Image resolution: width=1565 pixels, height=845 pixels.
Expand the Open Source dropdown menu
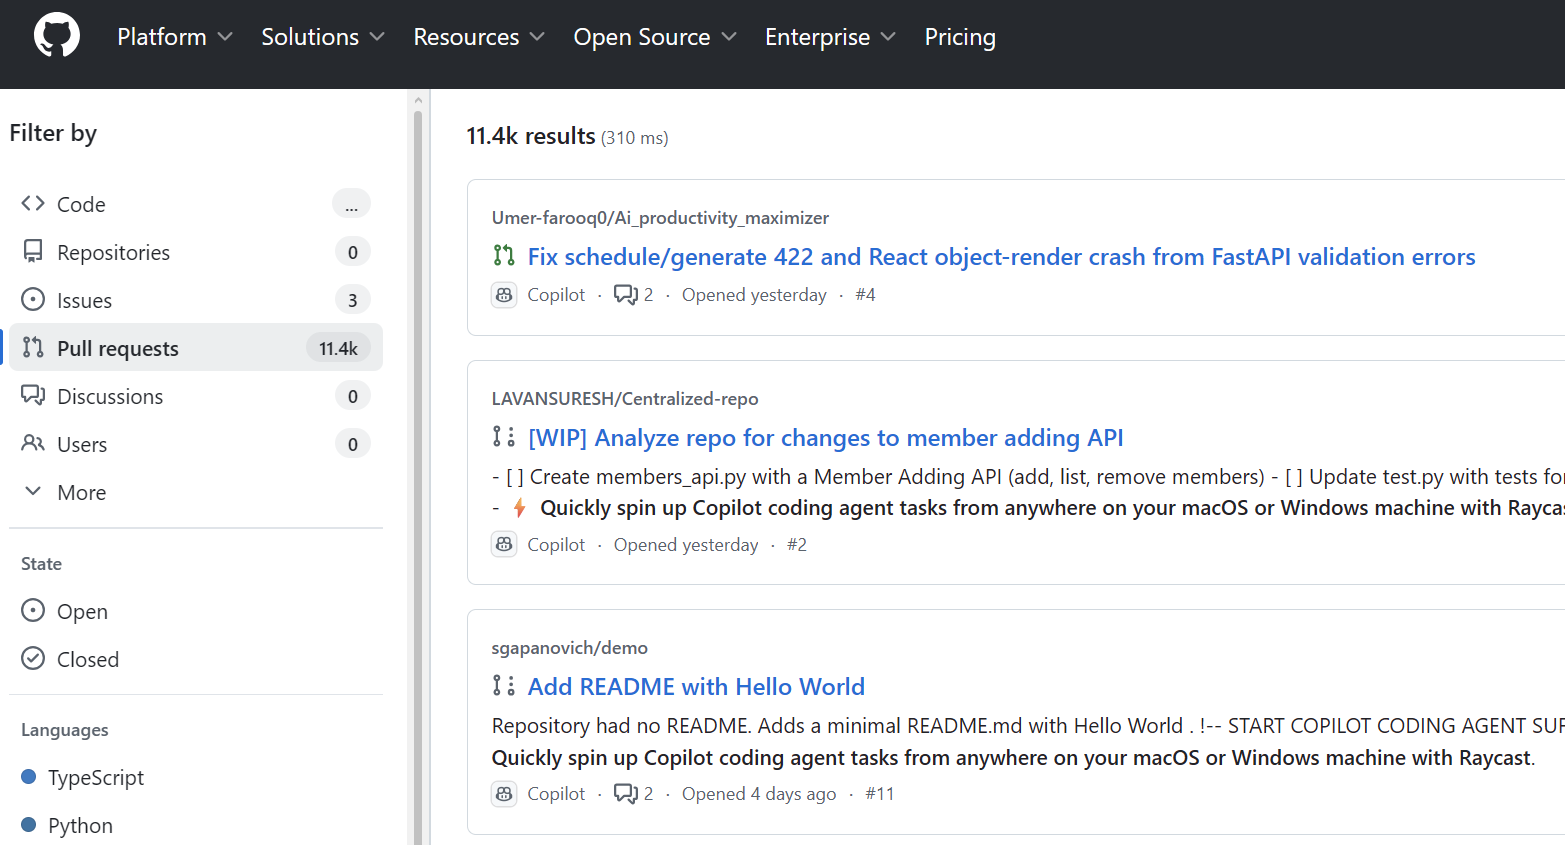654,37
